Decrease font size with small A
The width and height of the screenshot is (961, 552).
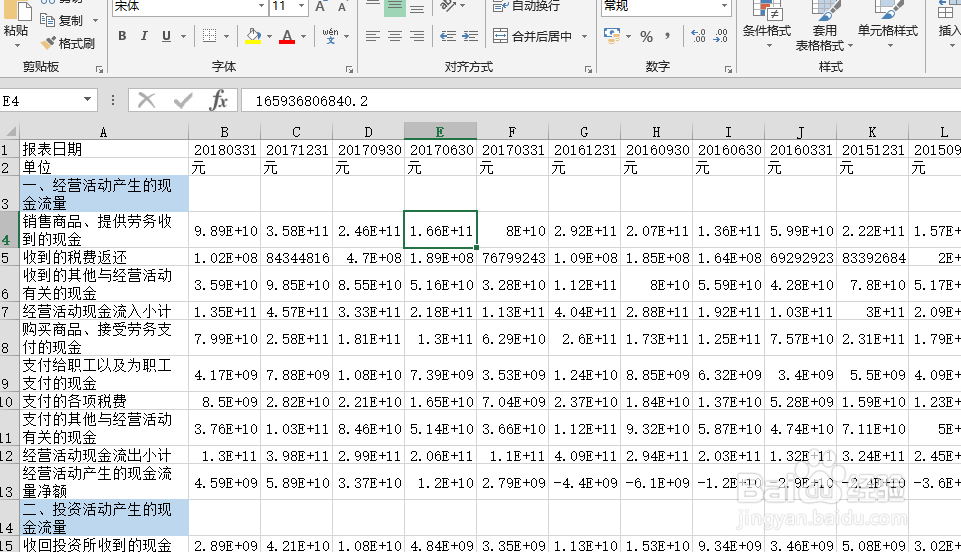[342, 7]
